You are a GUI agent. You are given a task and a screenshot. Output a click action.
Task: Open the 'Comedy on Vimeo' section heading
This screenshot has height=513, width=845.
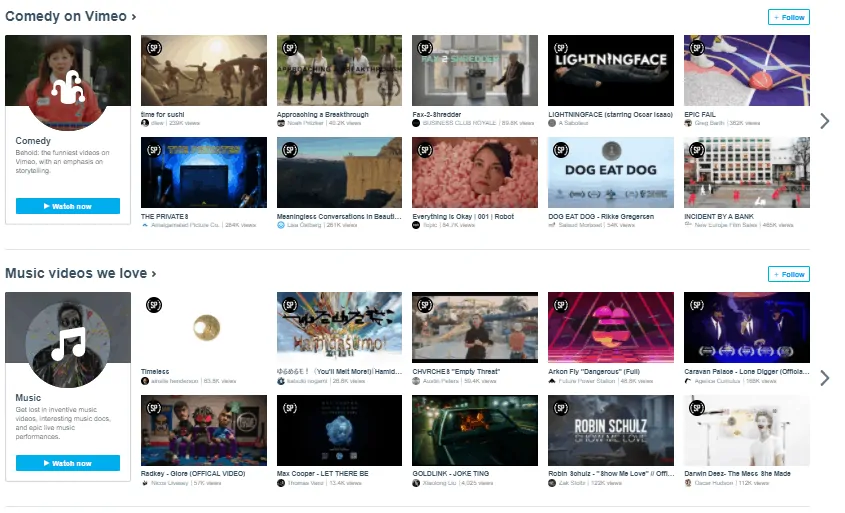coord(70,16)
